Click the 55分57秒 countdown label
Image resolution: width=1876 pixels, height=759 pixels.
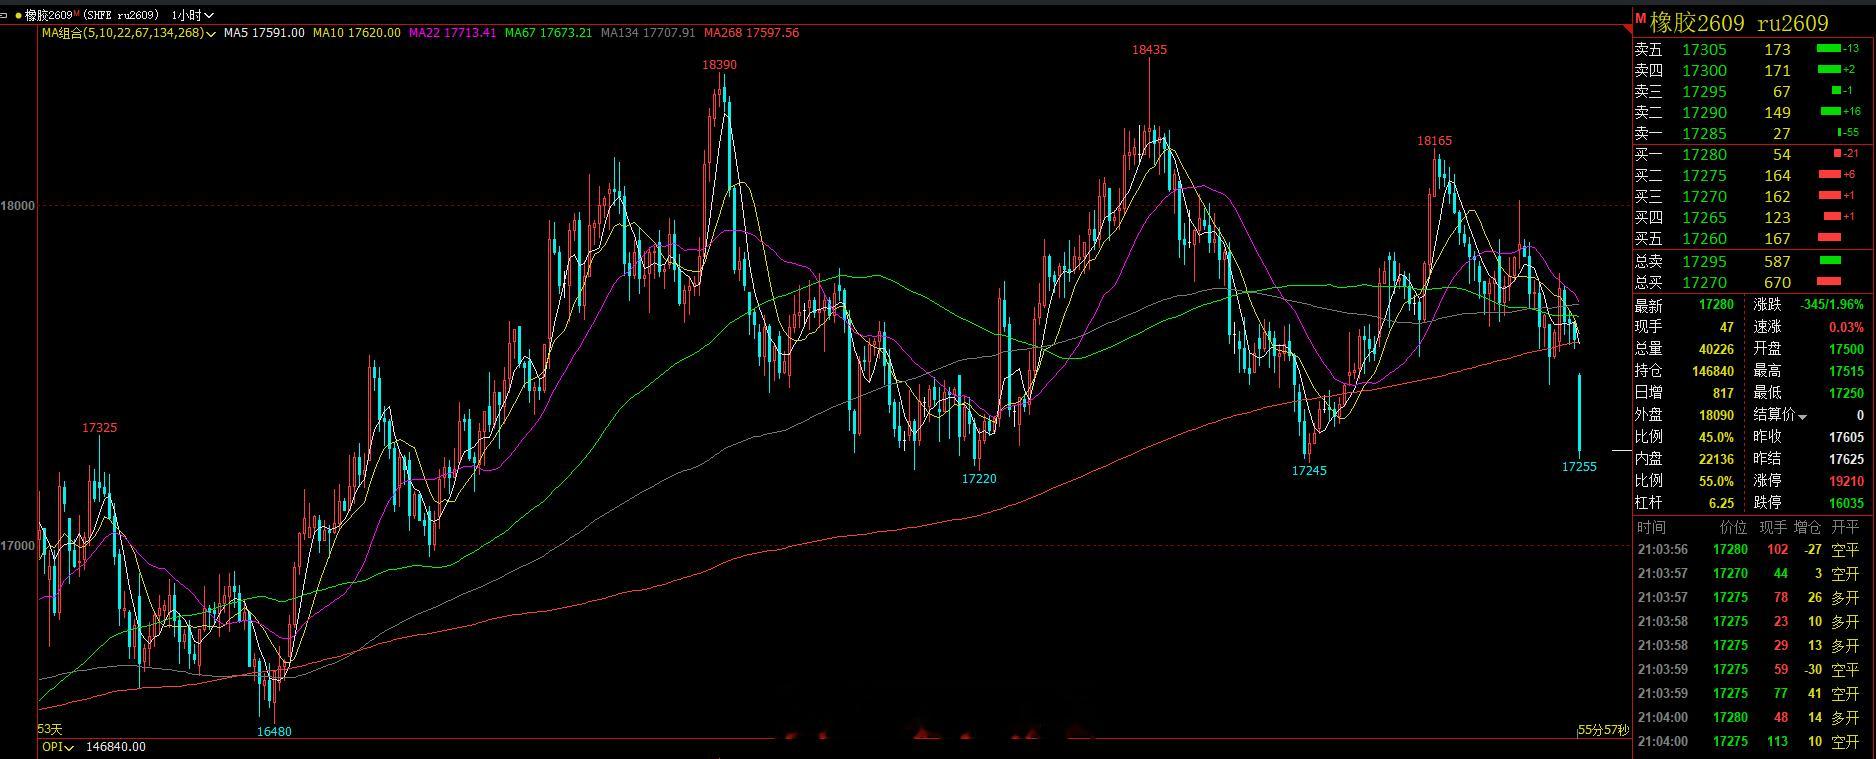1602,731
